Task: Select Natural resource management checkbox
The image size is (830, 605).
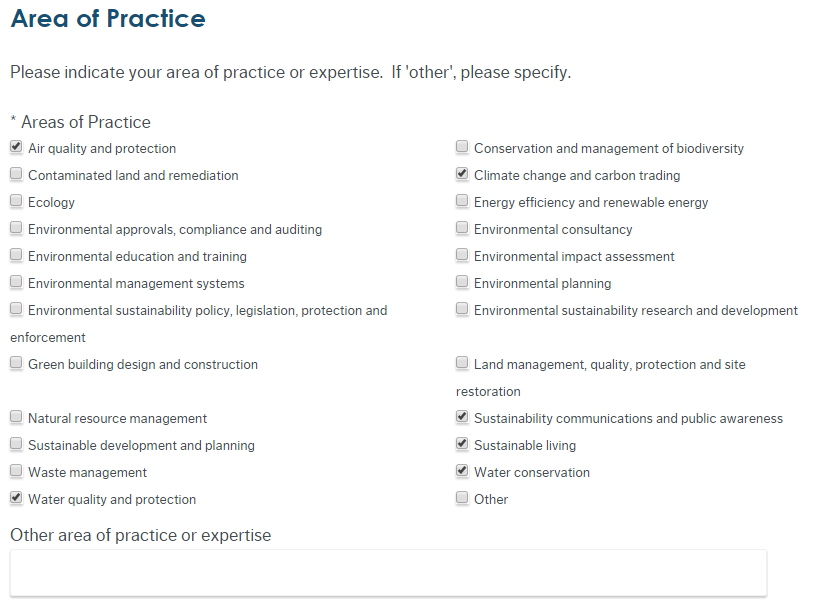Action: (x=16, y=418)
